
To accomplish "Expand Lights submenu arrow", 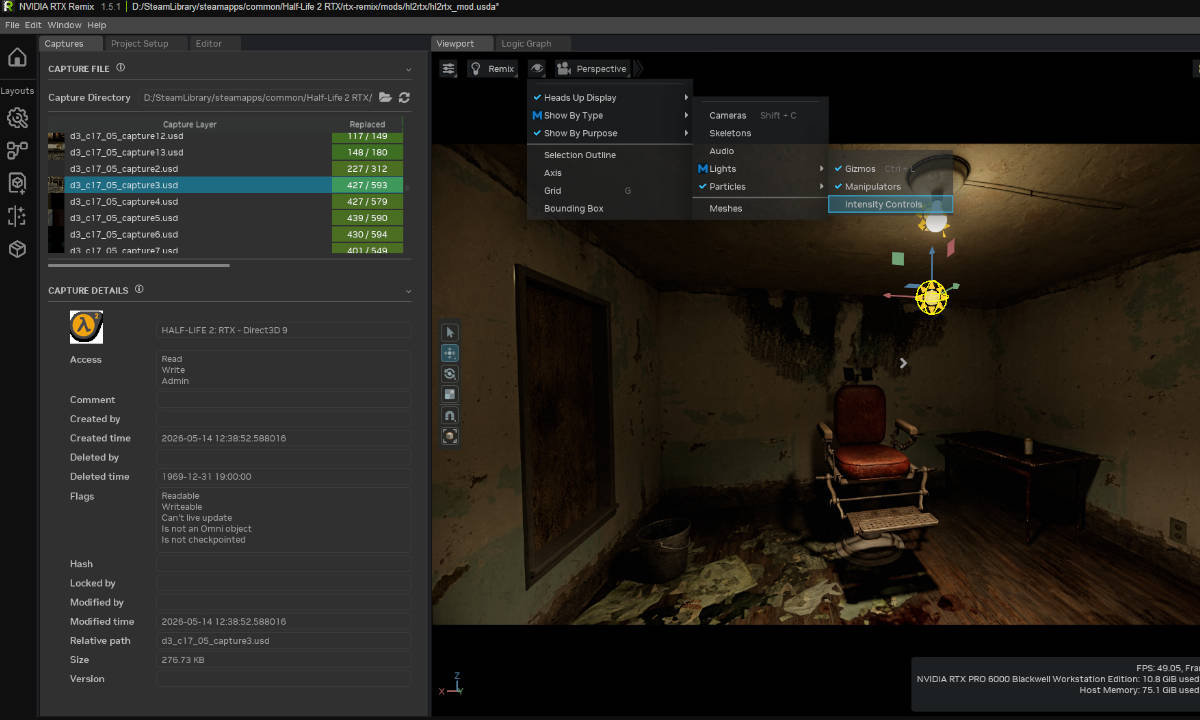I will (x=822, y=169).
